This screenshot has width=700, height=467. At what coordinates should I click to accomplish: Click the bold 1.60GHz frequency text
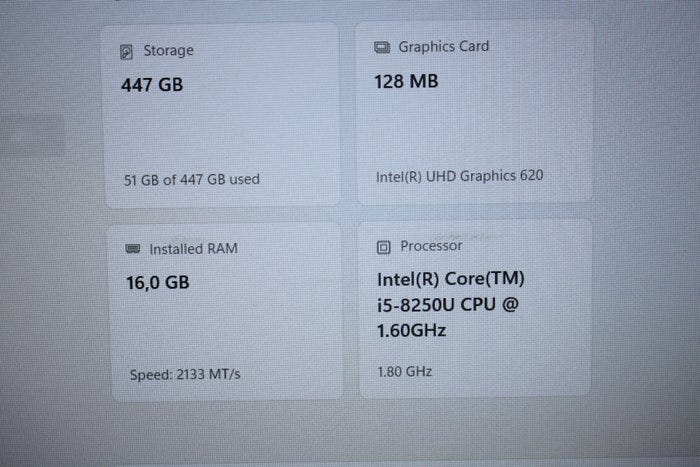coord(412,330)
